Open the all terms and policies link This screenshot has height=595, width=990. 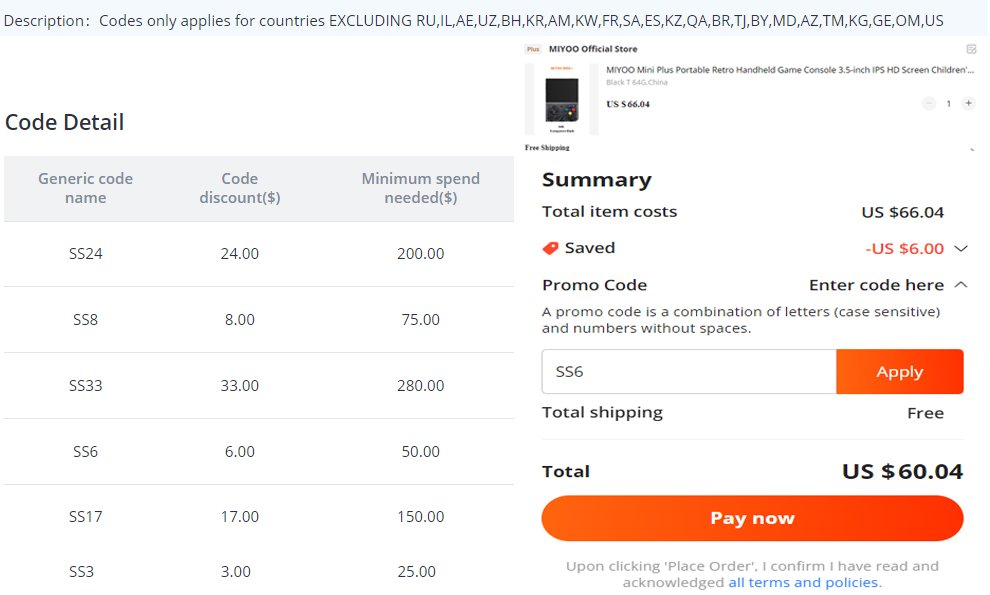[803, 582]
